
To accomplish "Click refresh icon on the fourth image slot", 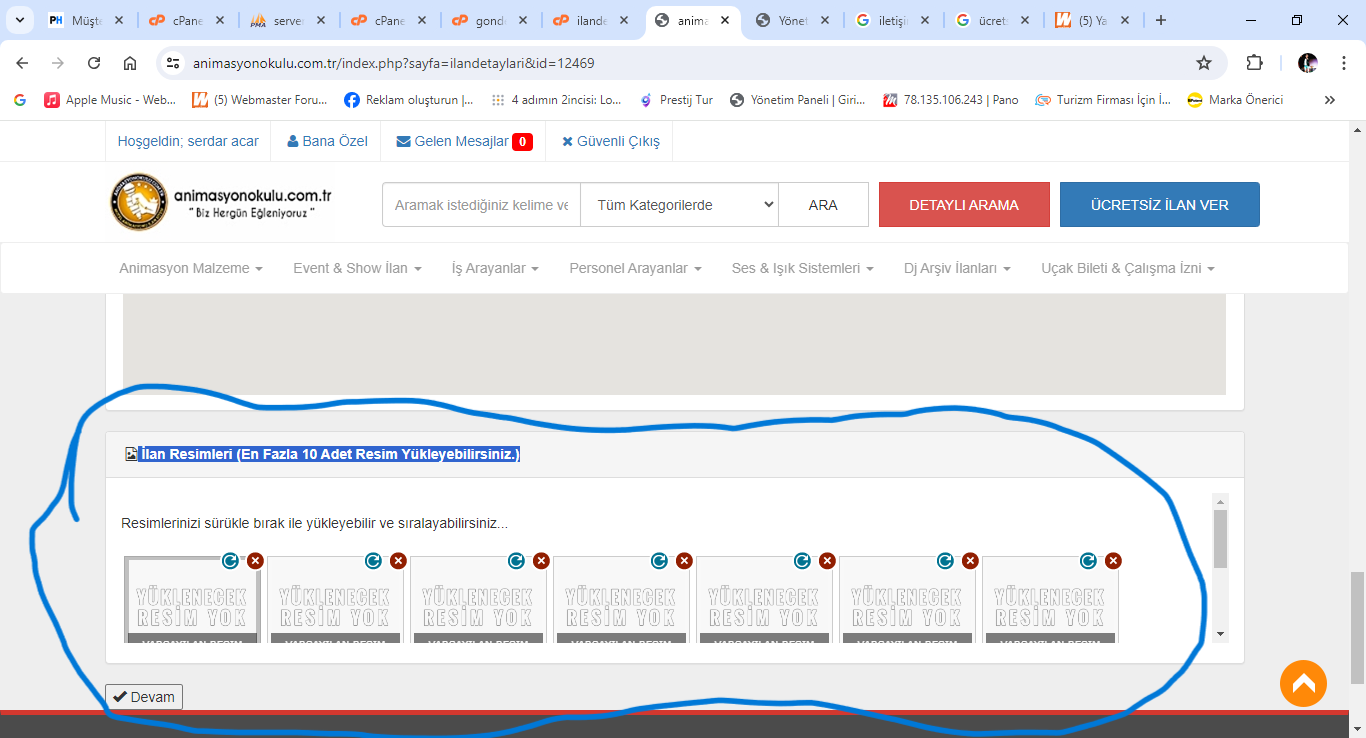I will (659, 561).
